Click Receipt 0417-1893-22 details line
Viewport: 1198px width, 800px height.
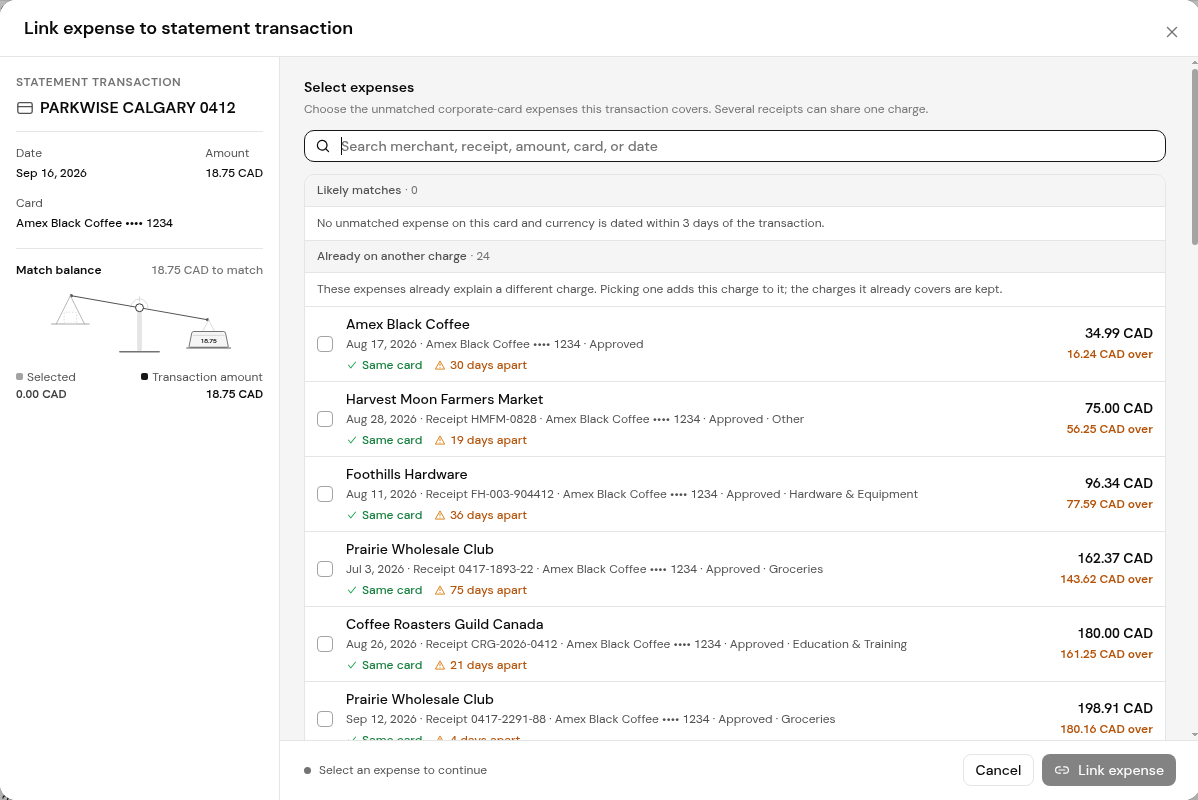click(584, 568)
